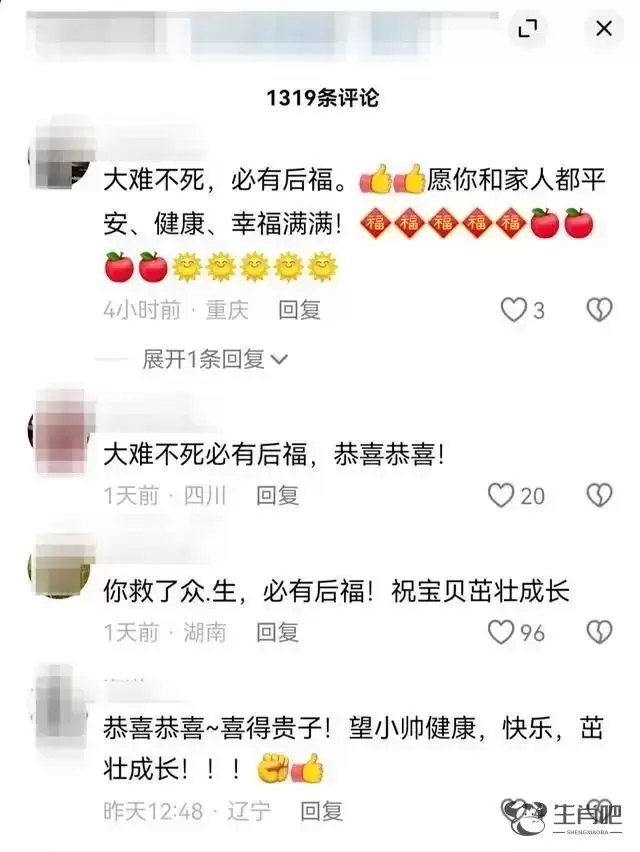Dislike the Hunan comment via broken heart
640x852 pixels.
(599, 632)
